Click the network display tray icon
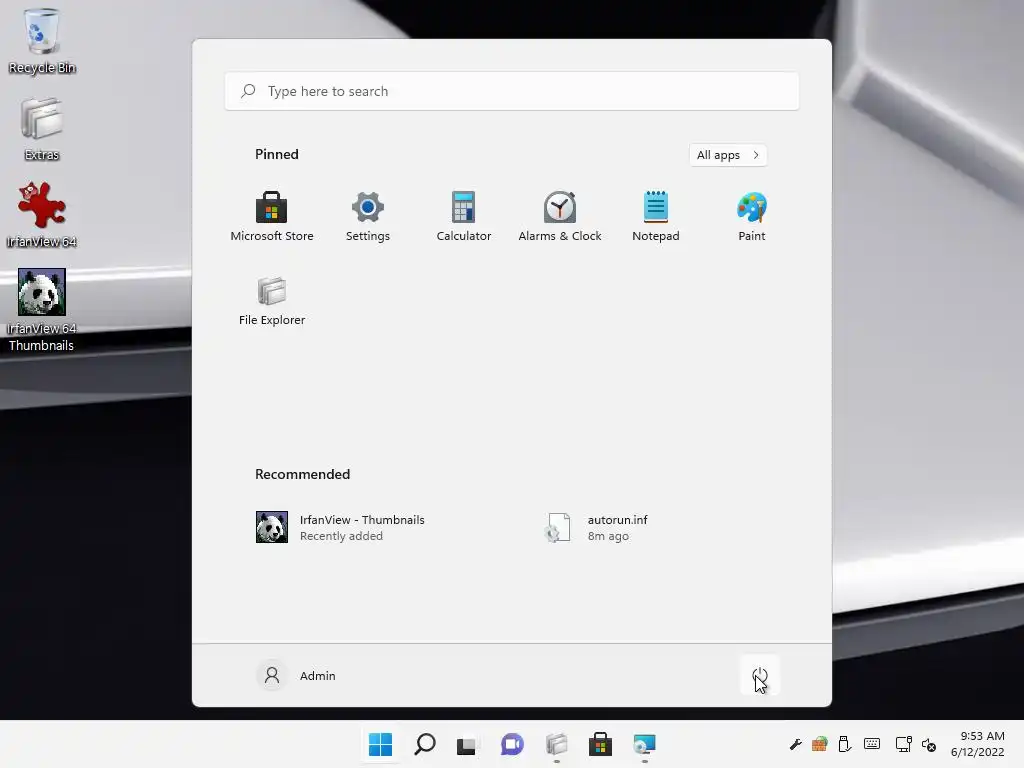The width and height of the screenshot is (1024, 768). pyautogui.click(x=904, y=744)
